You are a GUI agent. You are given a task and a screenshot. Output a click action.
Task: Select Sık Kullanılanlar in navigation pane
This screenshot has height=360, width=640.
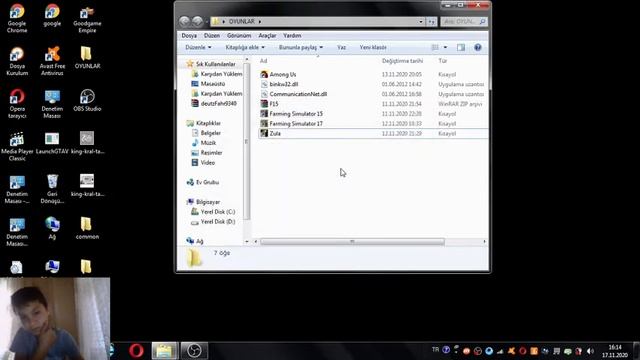pyautogui.click(x=216, y=64)
